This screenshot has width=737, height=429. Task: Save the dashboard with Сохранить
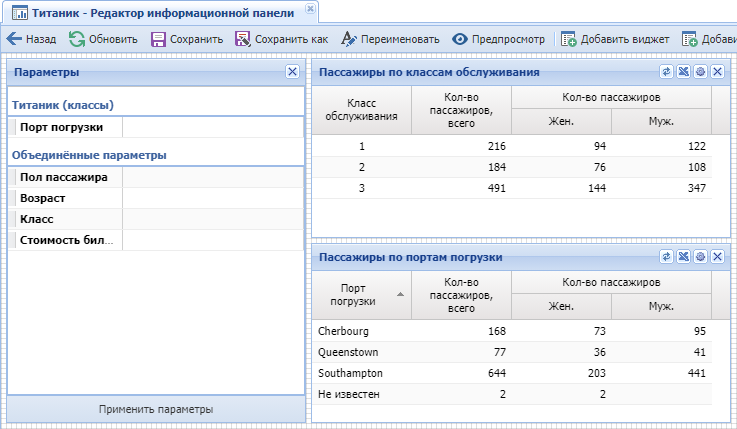click(187, 39)
